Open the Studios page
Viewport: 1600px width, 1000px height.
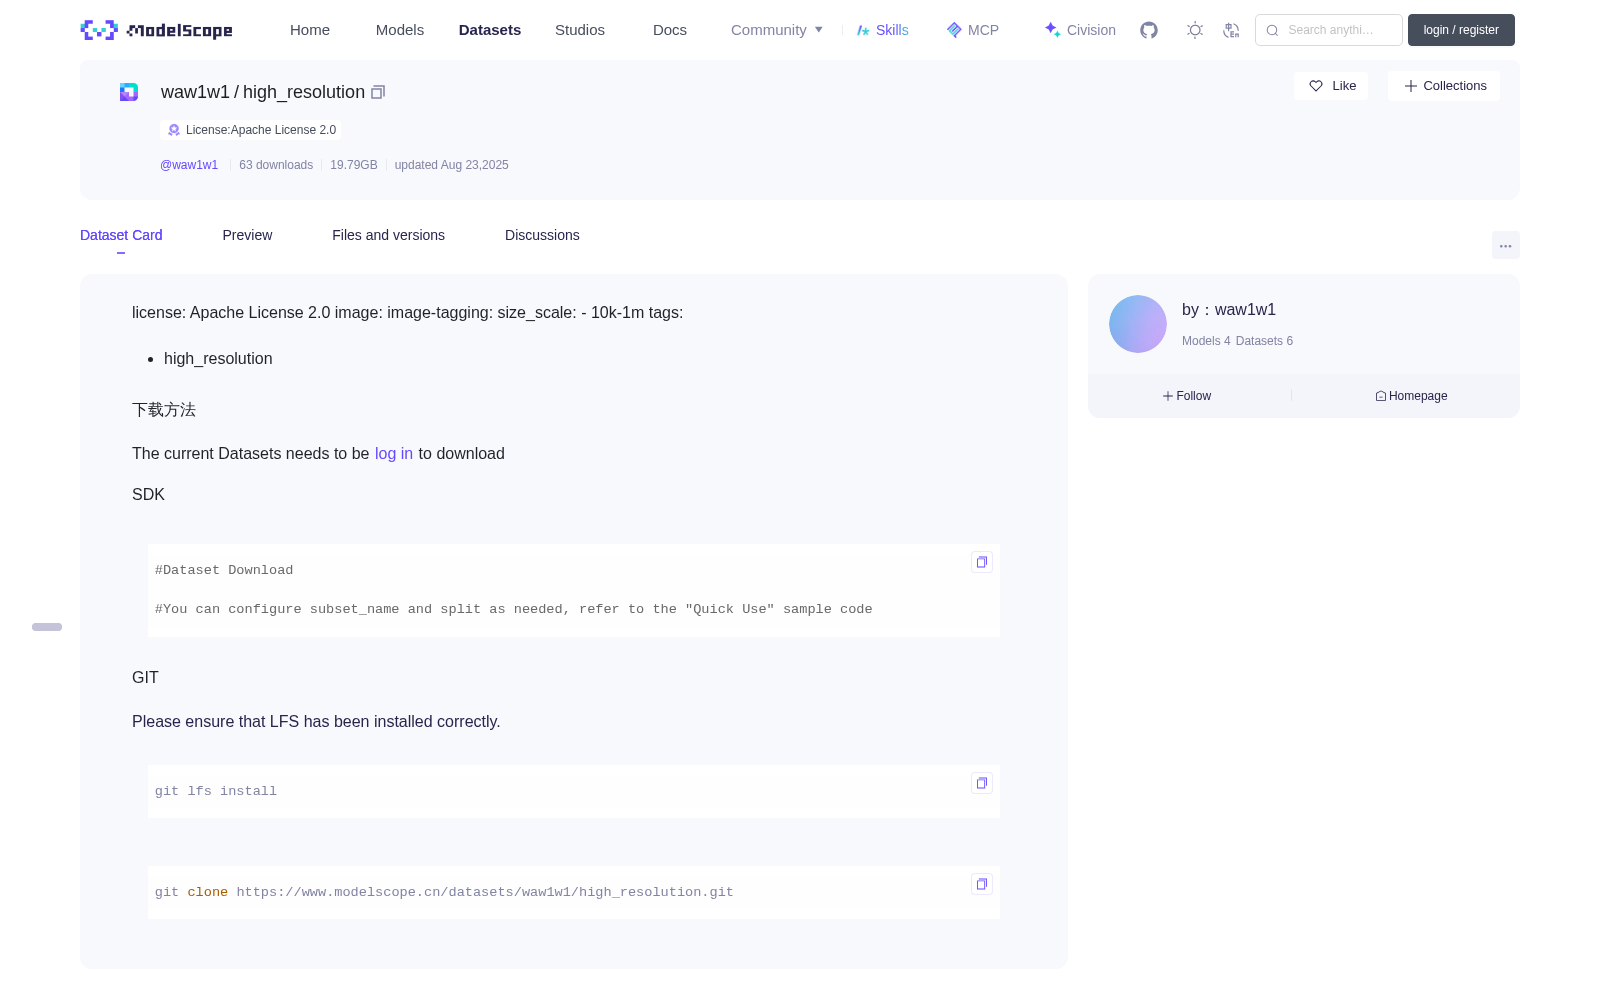point(580,30)
